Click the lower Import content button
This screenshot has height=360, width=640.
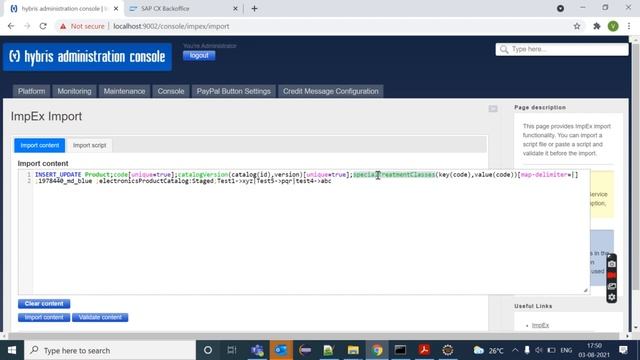[44, 317]
